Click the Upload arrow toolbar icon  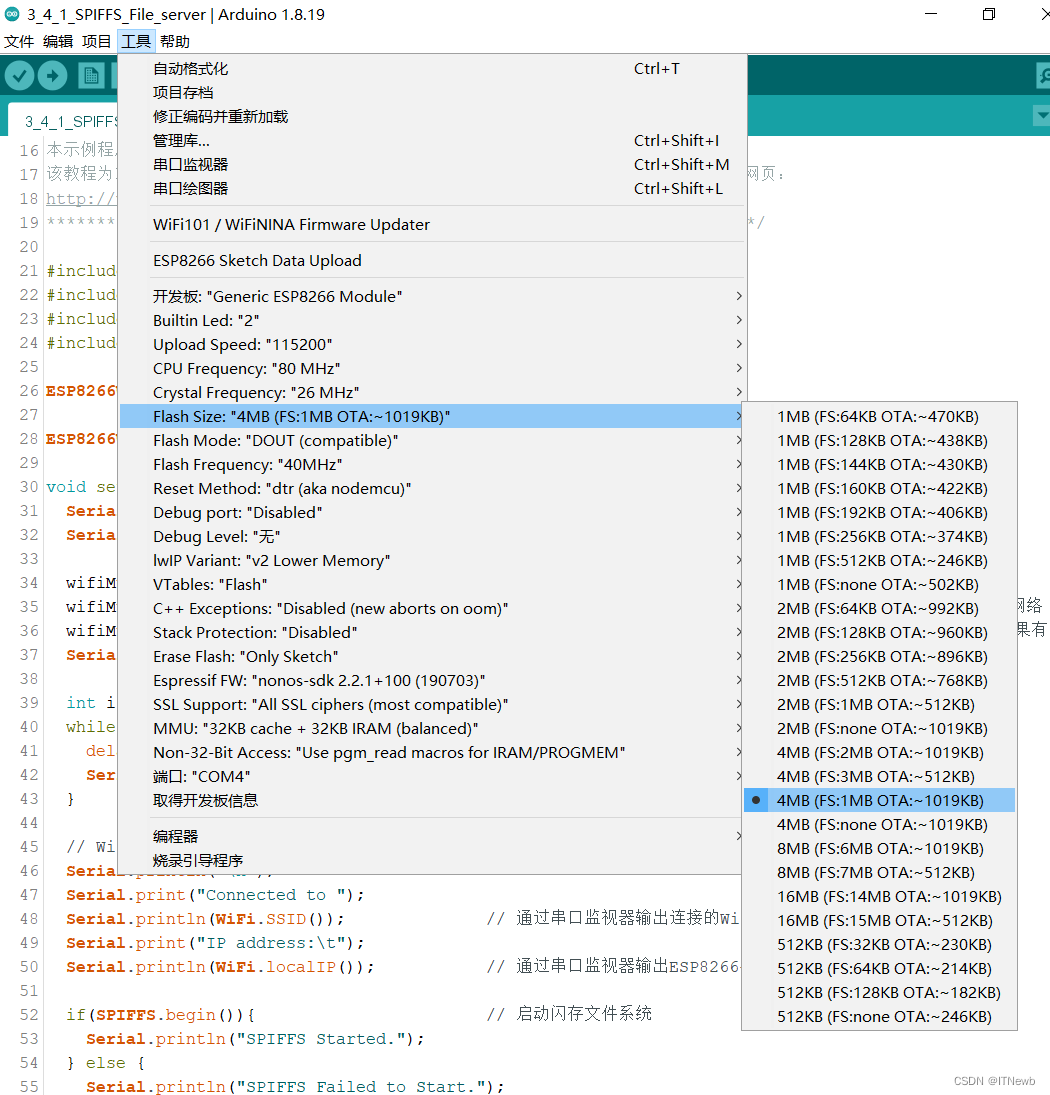(52, 75)
